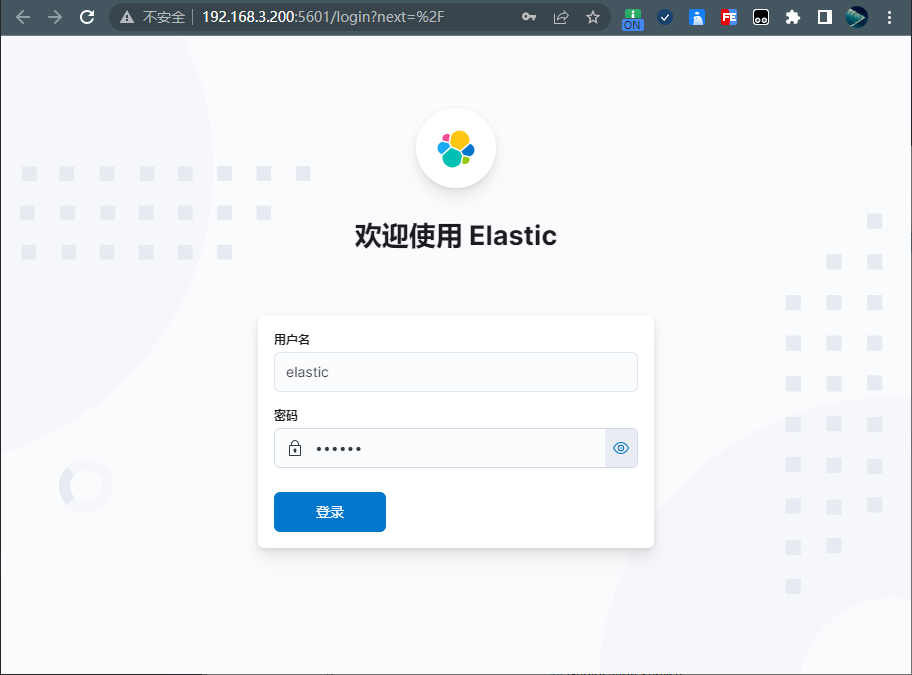Click the black extension icon with two circles
The height and width of the screenshot is (675, 912).
pyautogui.click(x=761, y=17)
